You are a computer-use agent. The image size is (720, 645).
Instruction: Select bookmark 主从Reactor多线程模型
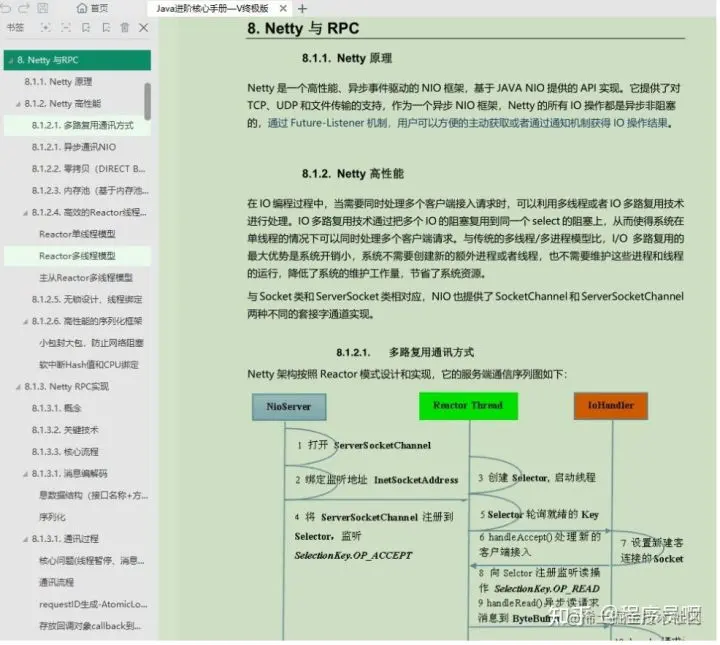(x=86, y=278)
